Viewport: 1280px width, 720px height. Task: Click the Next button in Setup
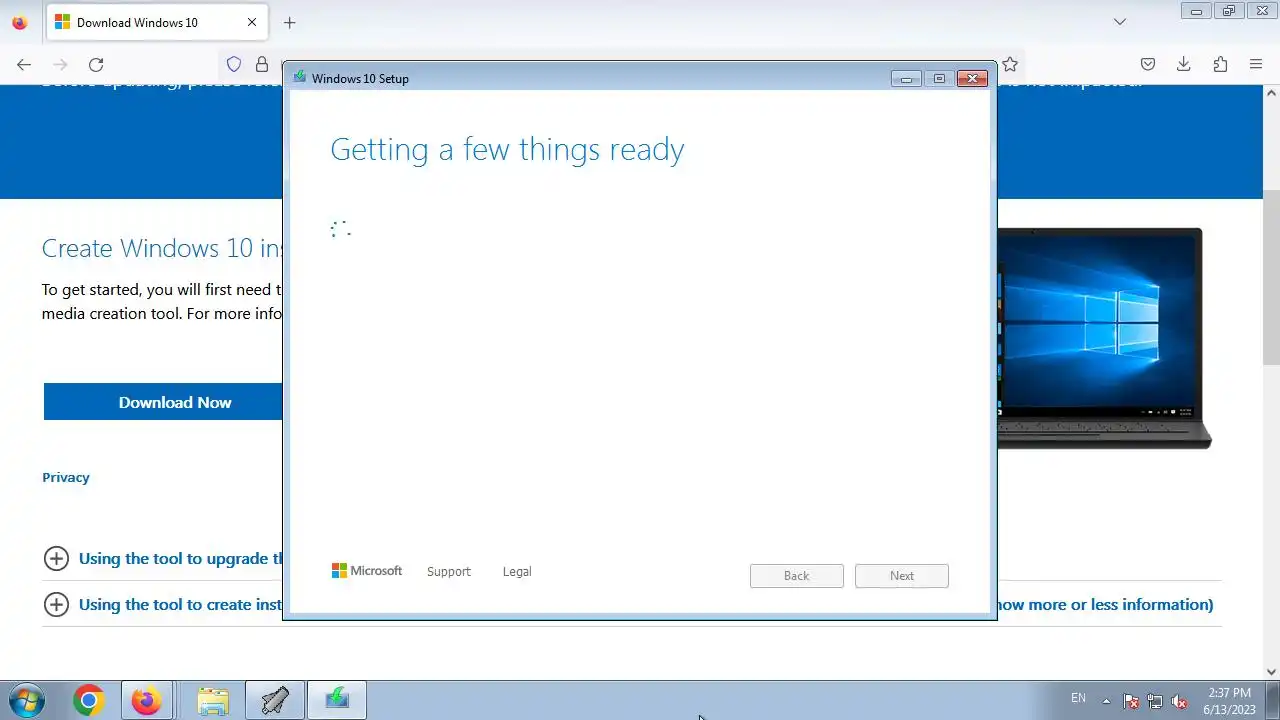pyautogui.click(x=902, y=576)
